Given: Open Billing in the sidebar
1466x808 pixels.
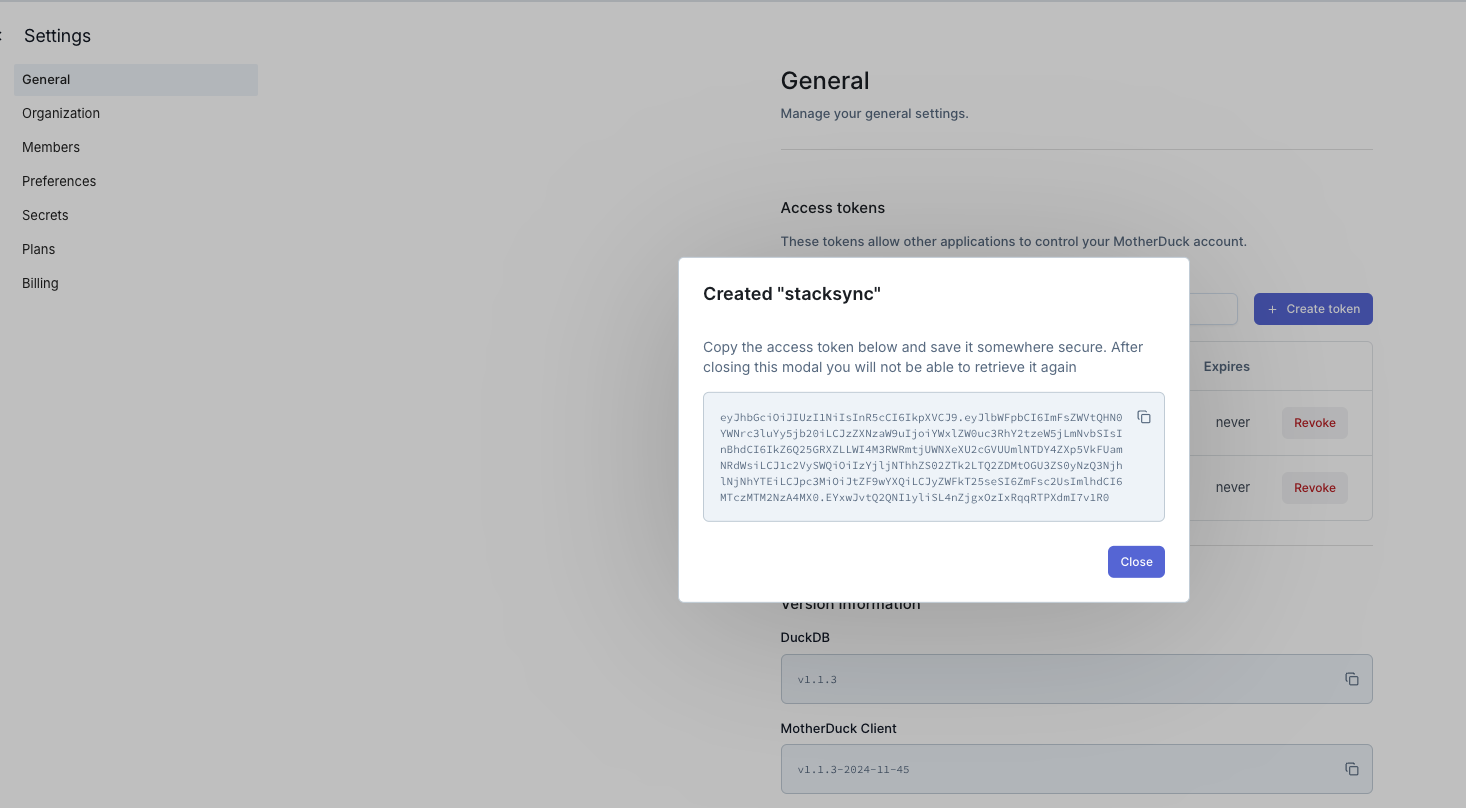Looking at the screenshot, I should click(40, 284).
